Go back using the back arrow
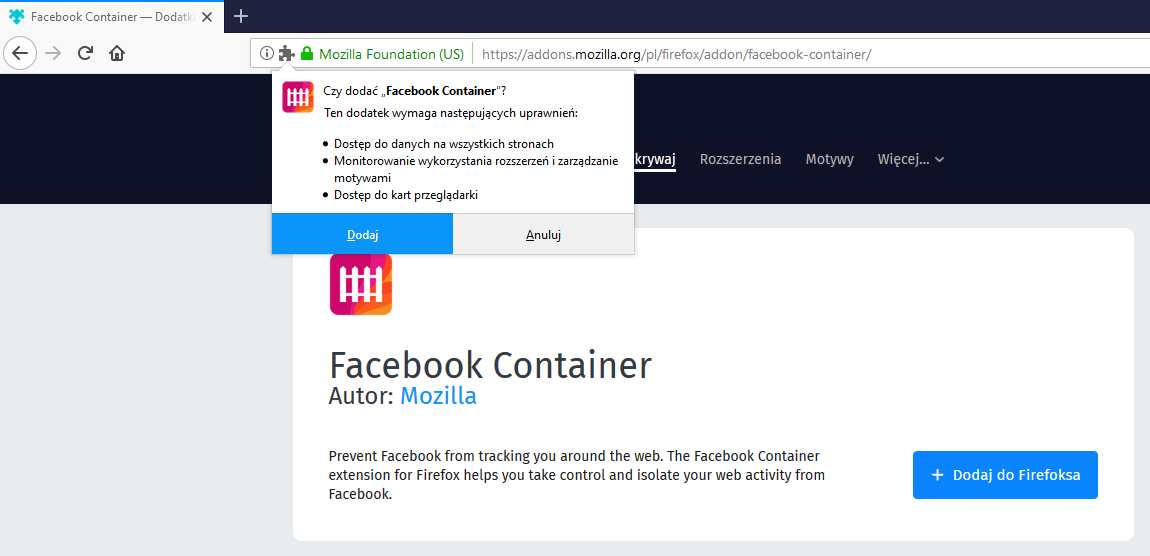The image size is (1150, 556). click(x=21, y=53)
